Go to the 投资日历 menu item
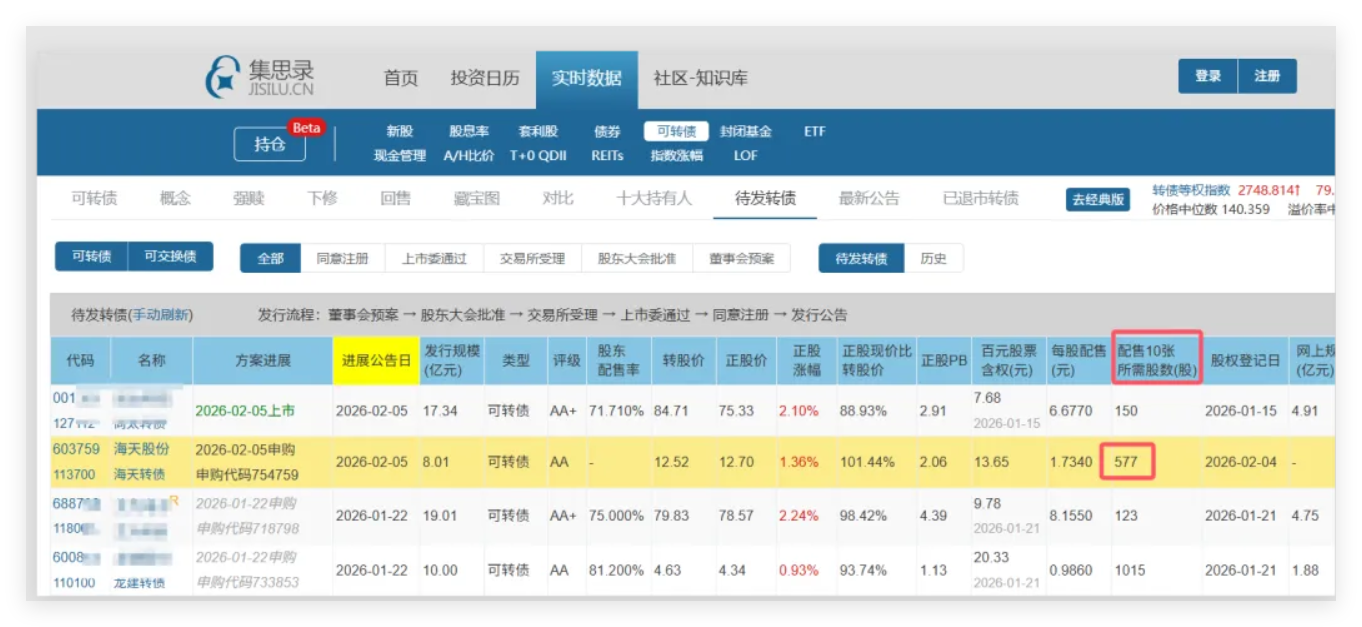This screenshot has width=1362, height=627. [x=485, y=78]
